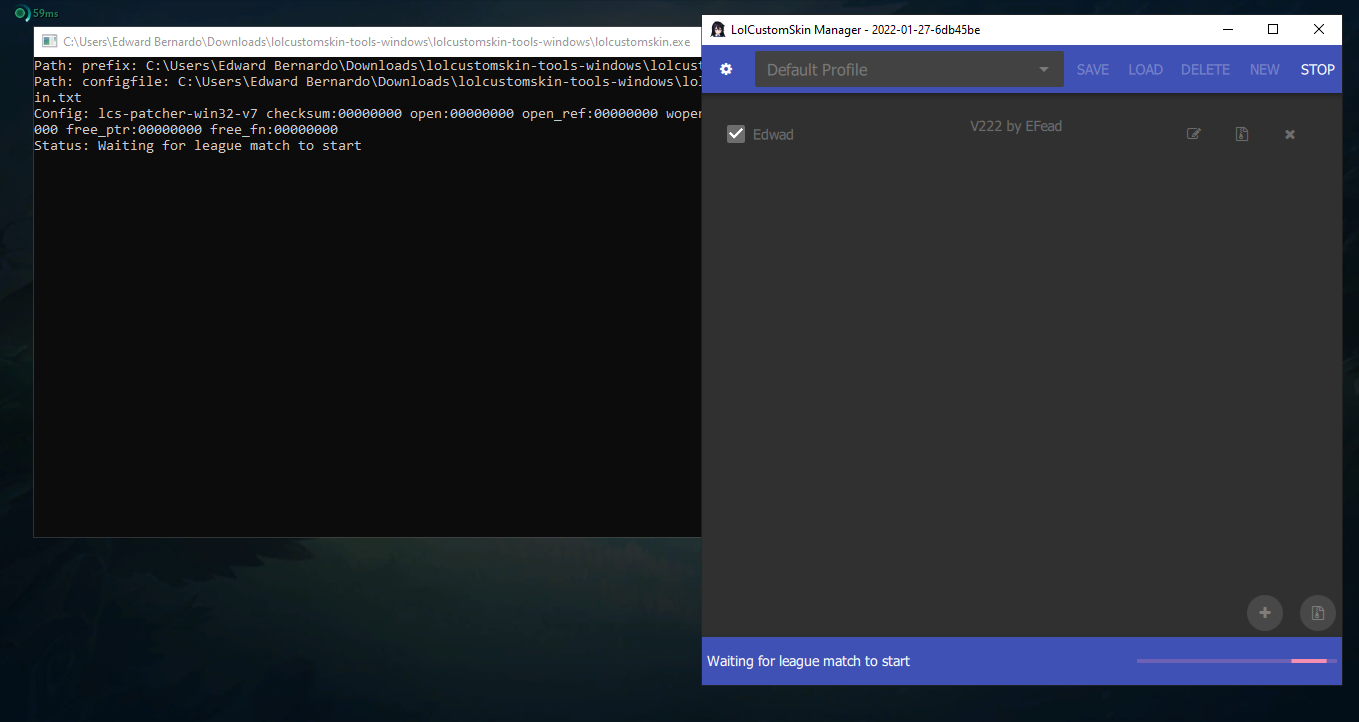Minimize the LolCustomSkin Manager window
1359x722 pixels.
pos(1227,29)
